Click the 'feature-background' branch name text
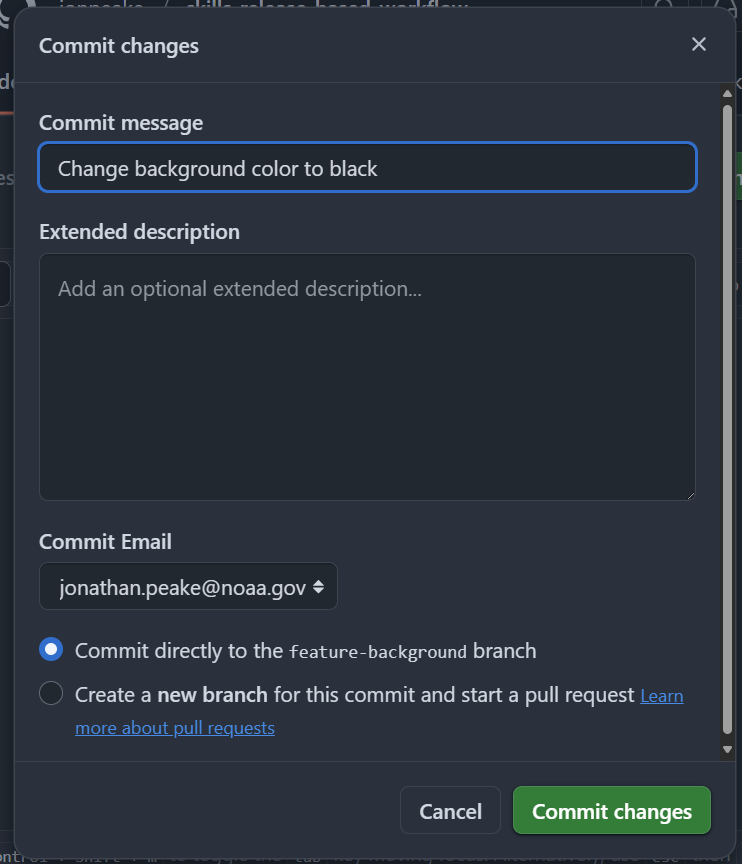 click(x=378, y=652)
